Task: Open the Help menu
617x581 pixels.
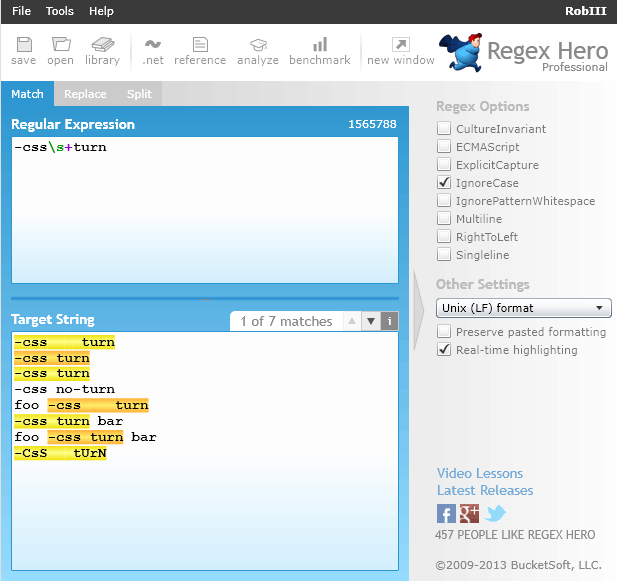Action: [x=101, y=11]
